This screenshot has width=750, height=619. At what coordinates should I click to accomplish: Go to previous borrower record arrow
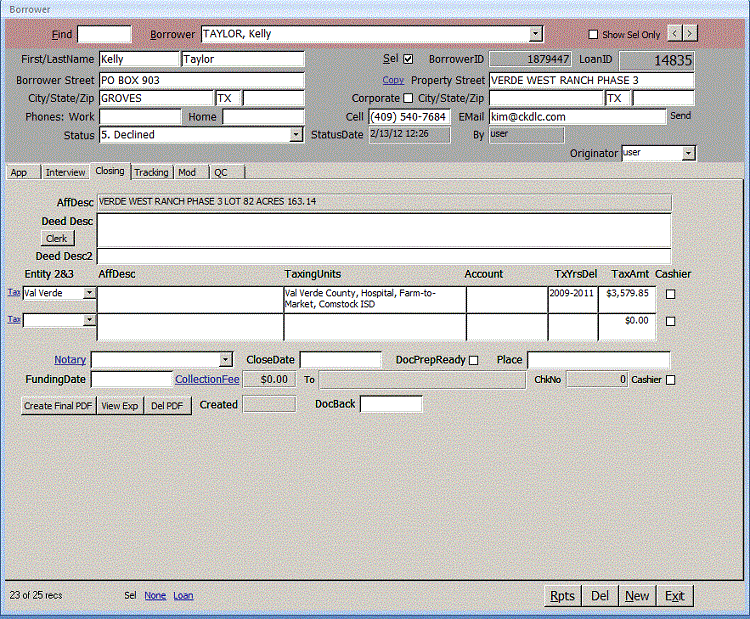click(x=674, y=34)
